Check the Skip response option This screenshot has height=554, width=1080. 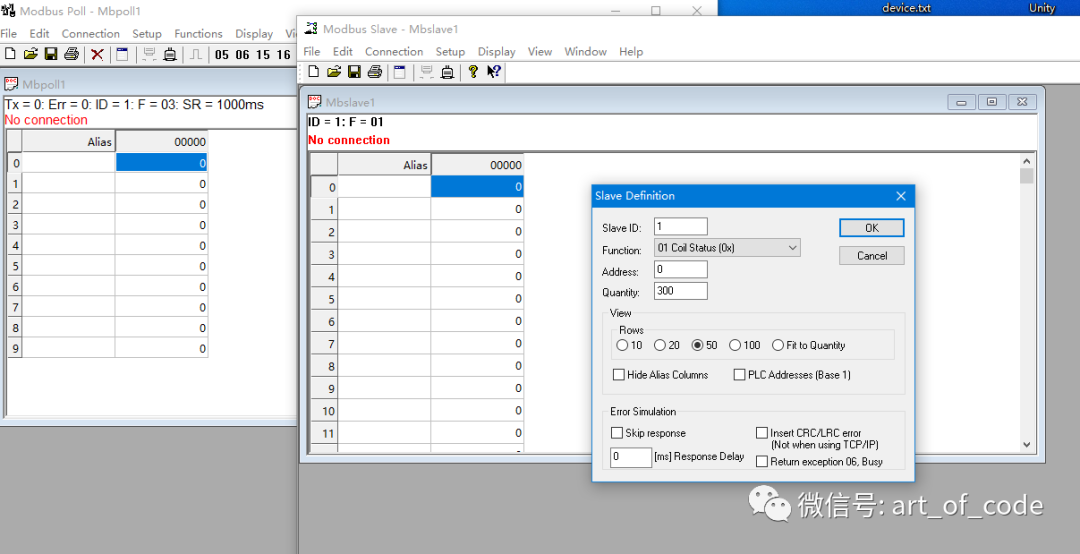pyautogui.click(x=617, y=433)
